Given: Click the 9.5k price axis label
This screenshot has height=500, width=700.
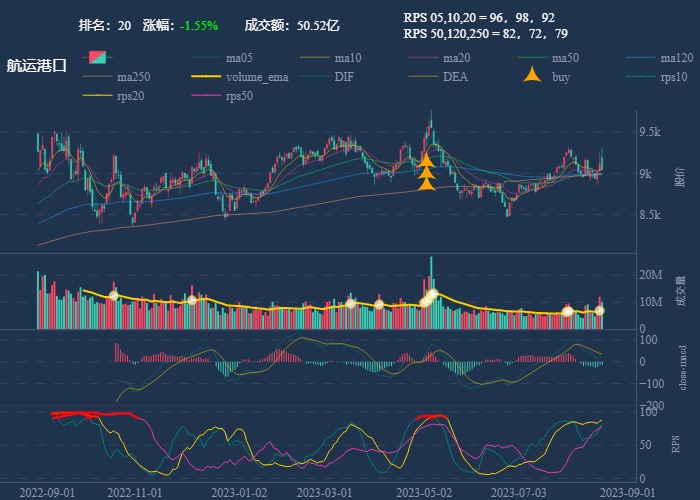Looking at the screenshot, I should point(651,132).
